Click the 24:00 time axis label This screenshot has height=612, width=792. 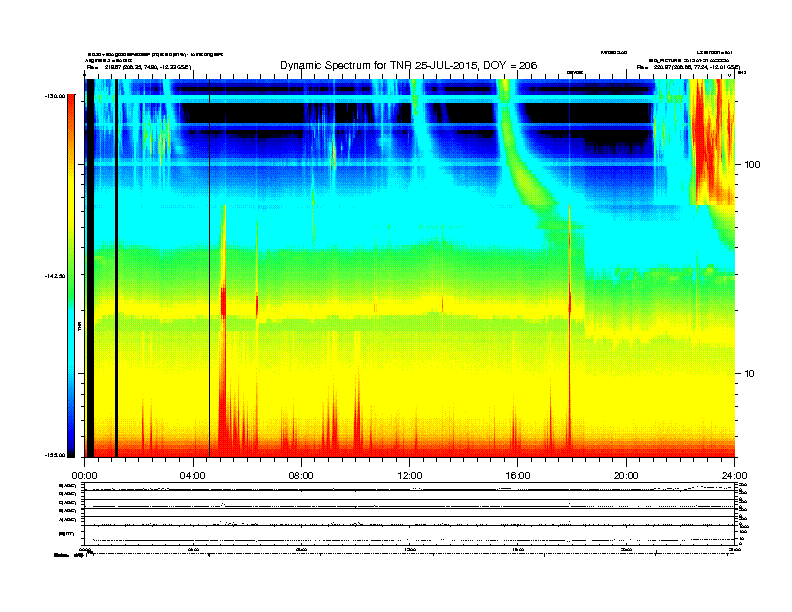point(734,476)
